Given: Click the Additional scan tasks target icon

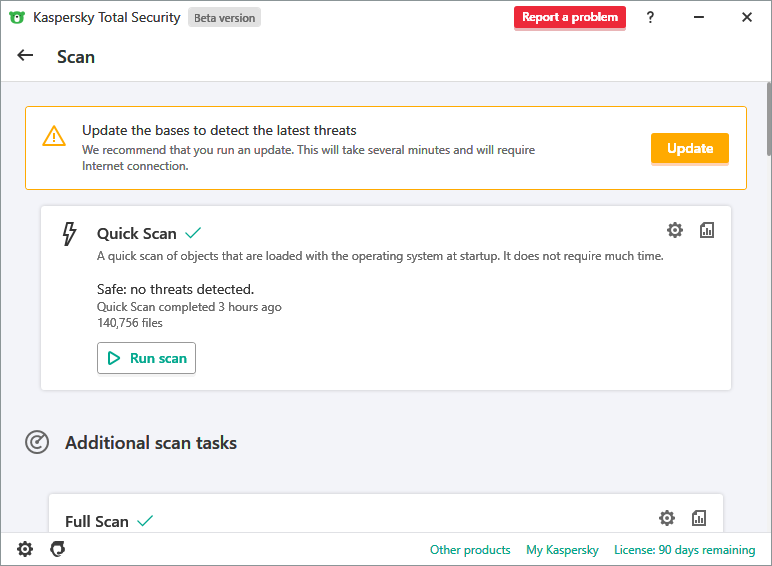Looking at the screenshot, I should 37,442.
